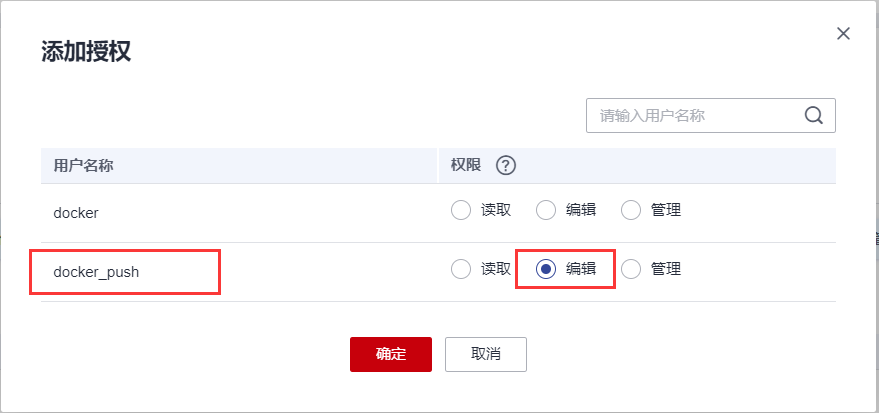The width and height of the screenshot is (879, 413).
Task: Click 编辑 label text in docker row
Action: [581, 211]
